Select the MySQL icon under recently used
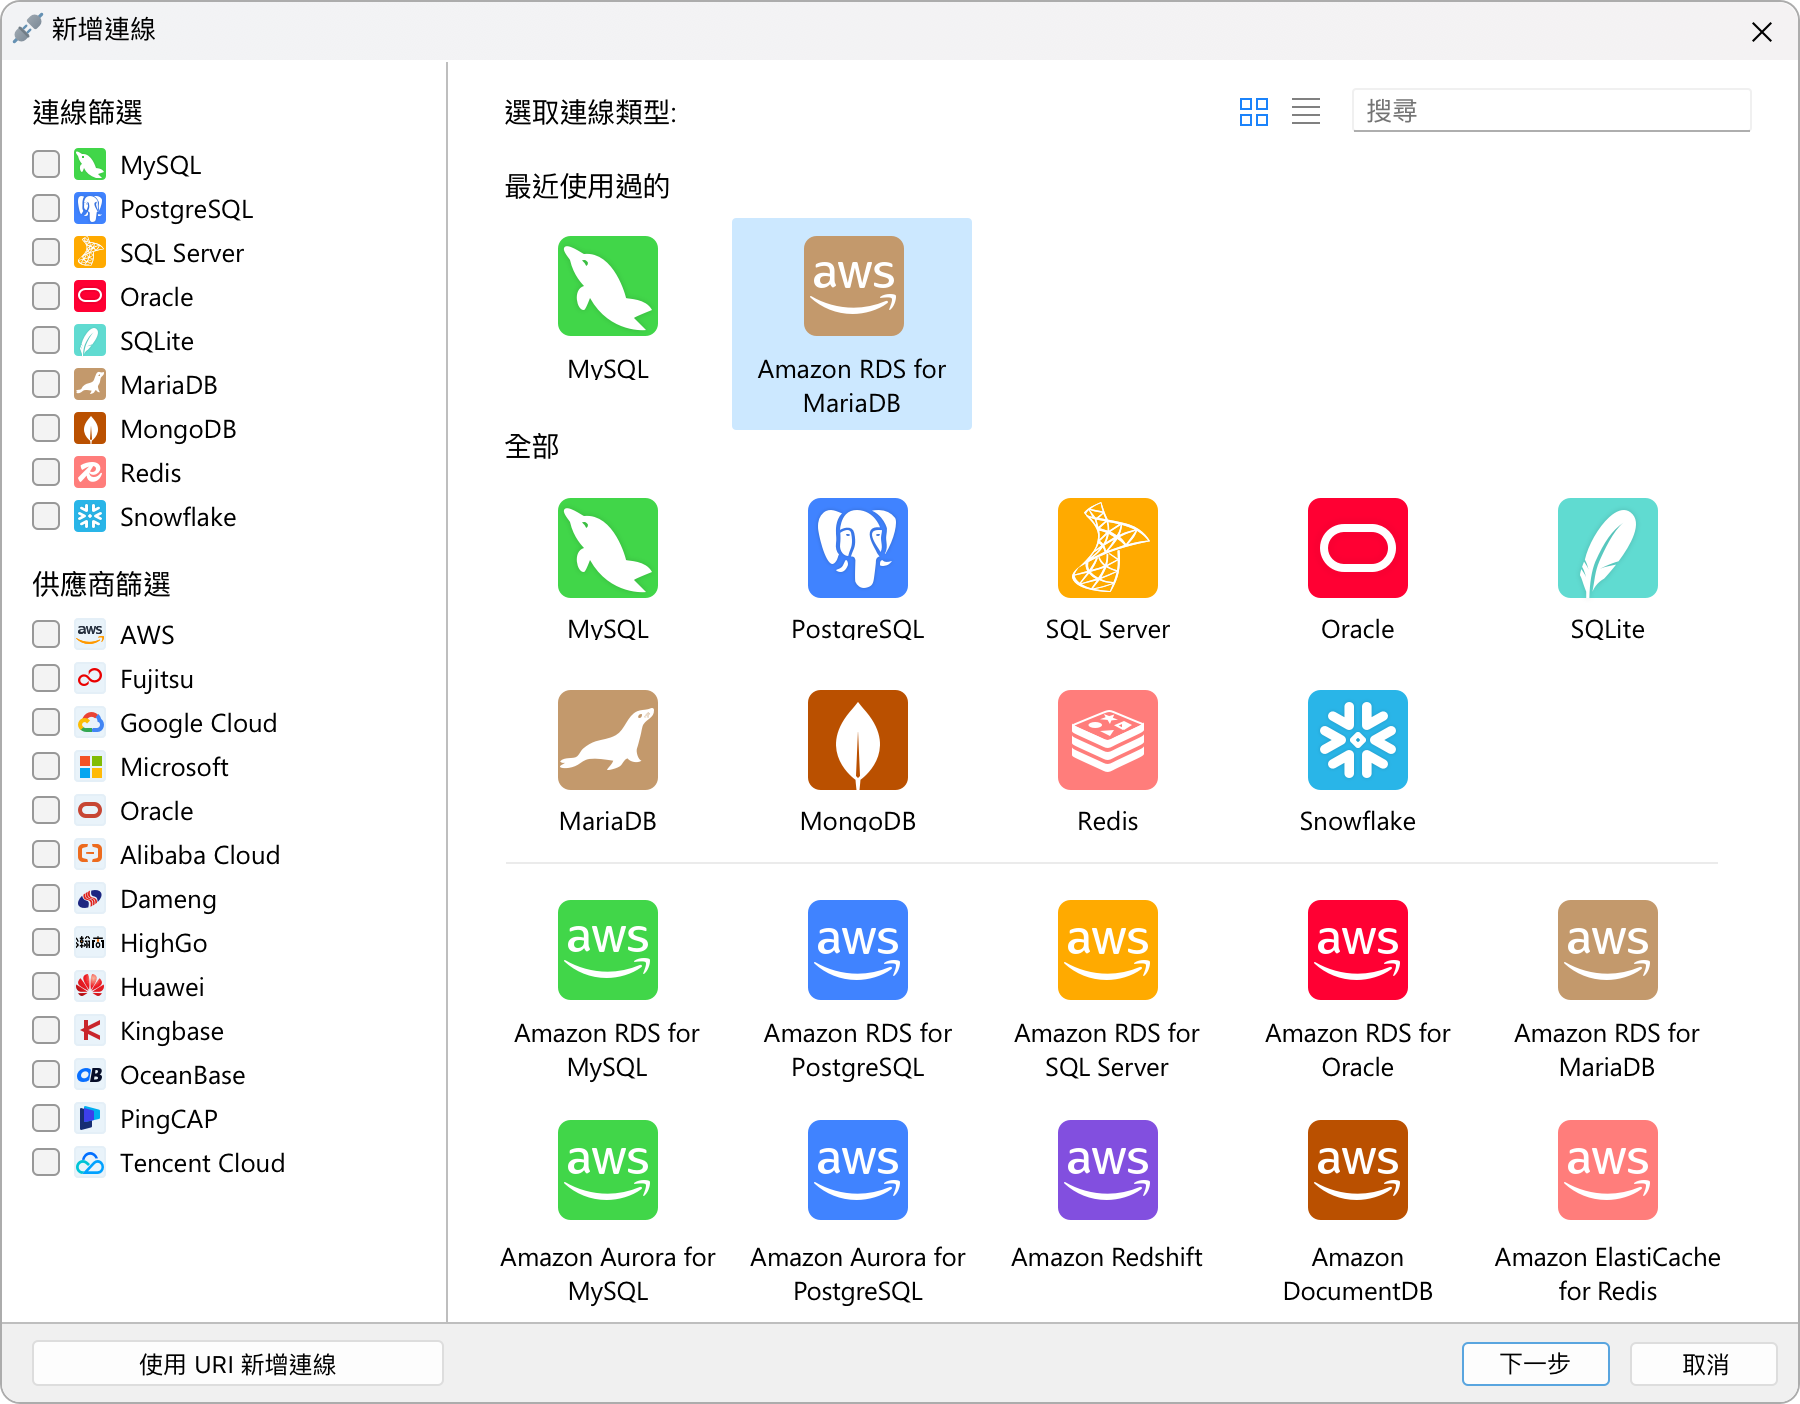The image size is (1800, 1404). pos(608,286)
